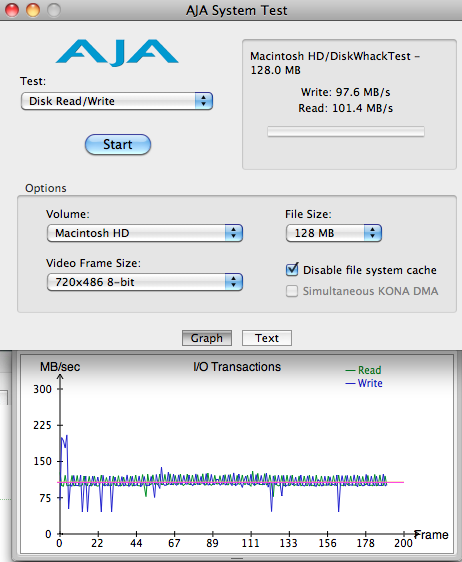The height and width of the screenshot is (562, 462).
Task: Switch to the Text view
Action: (267, 338)
